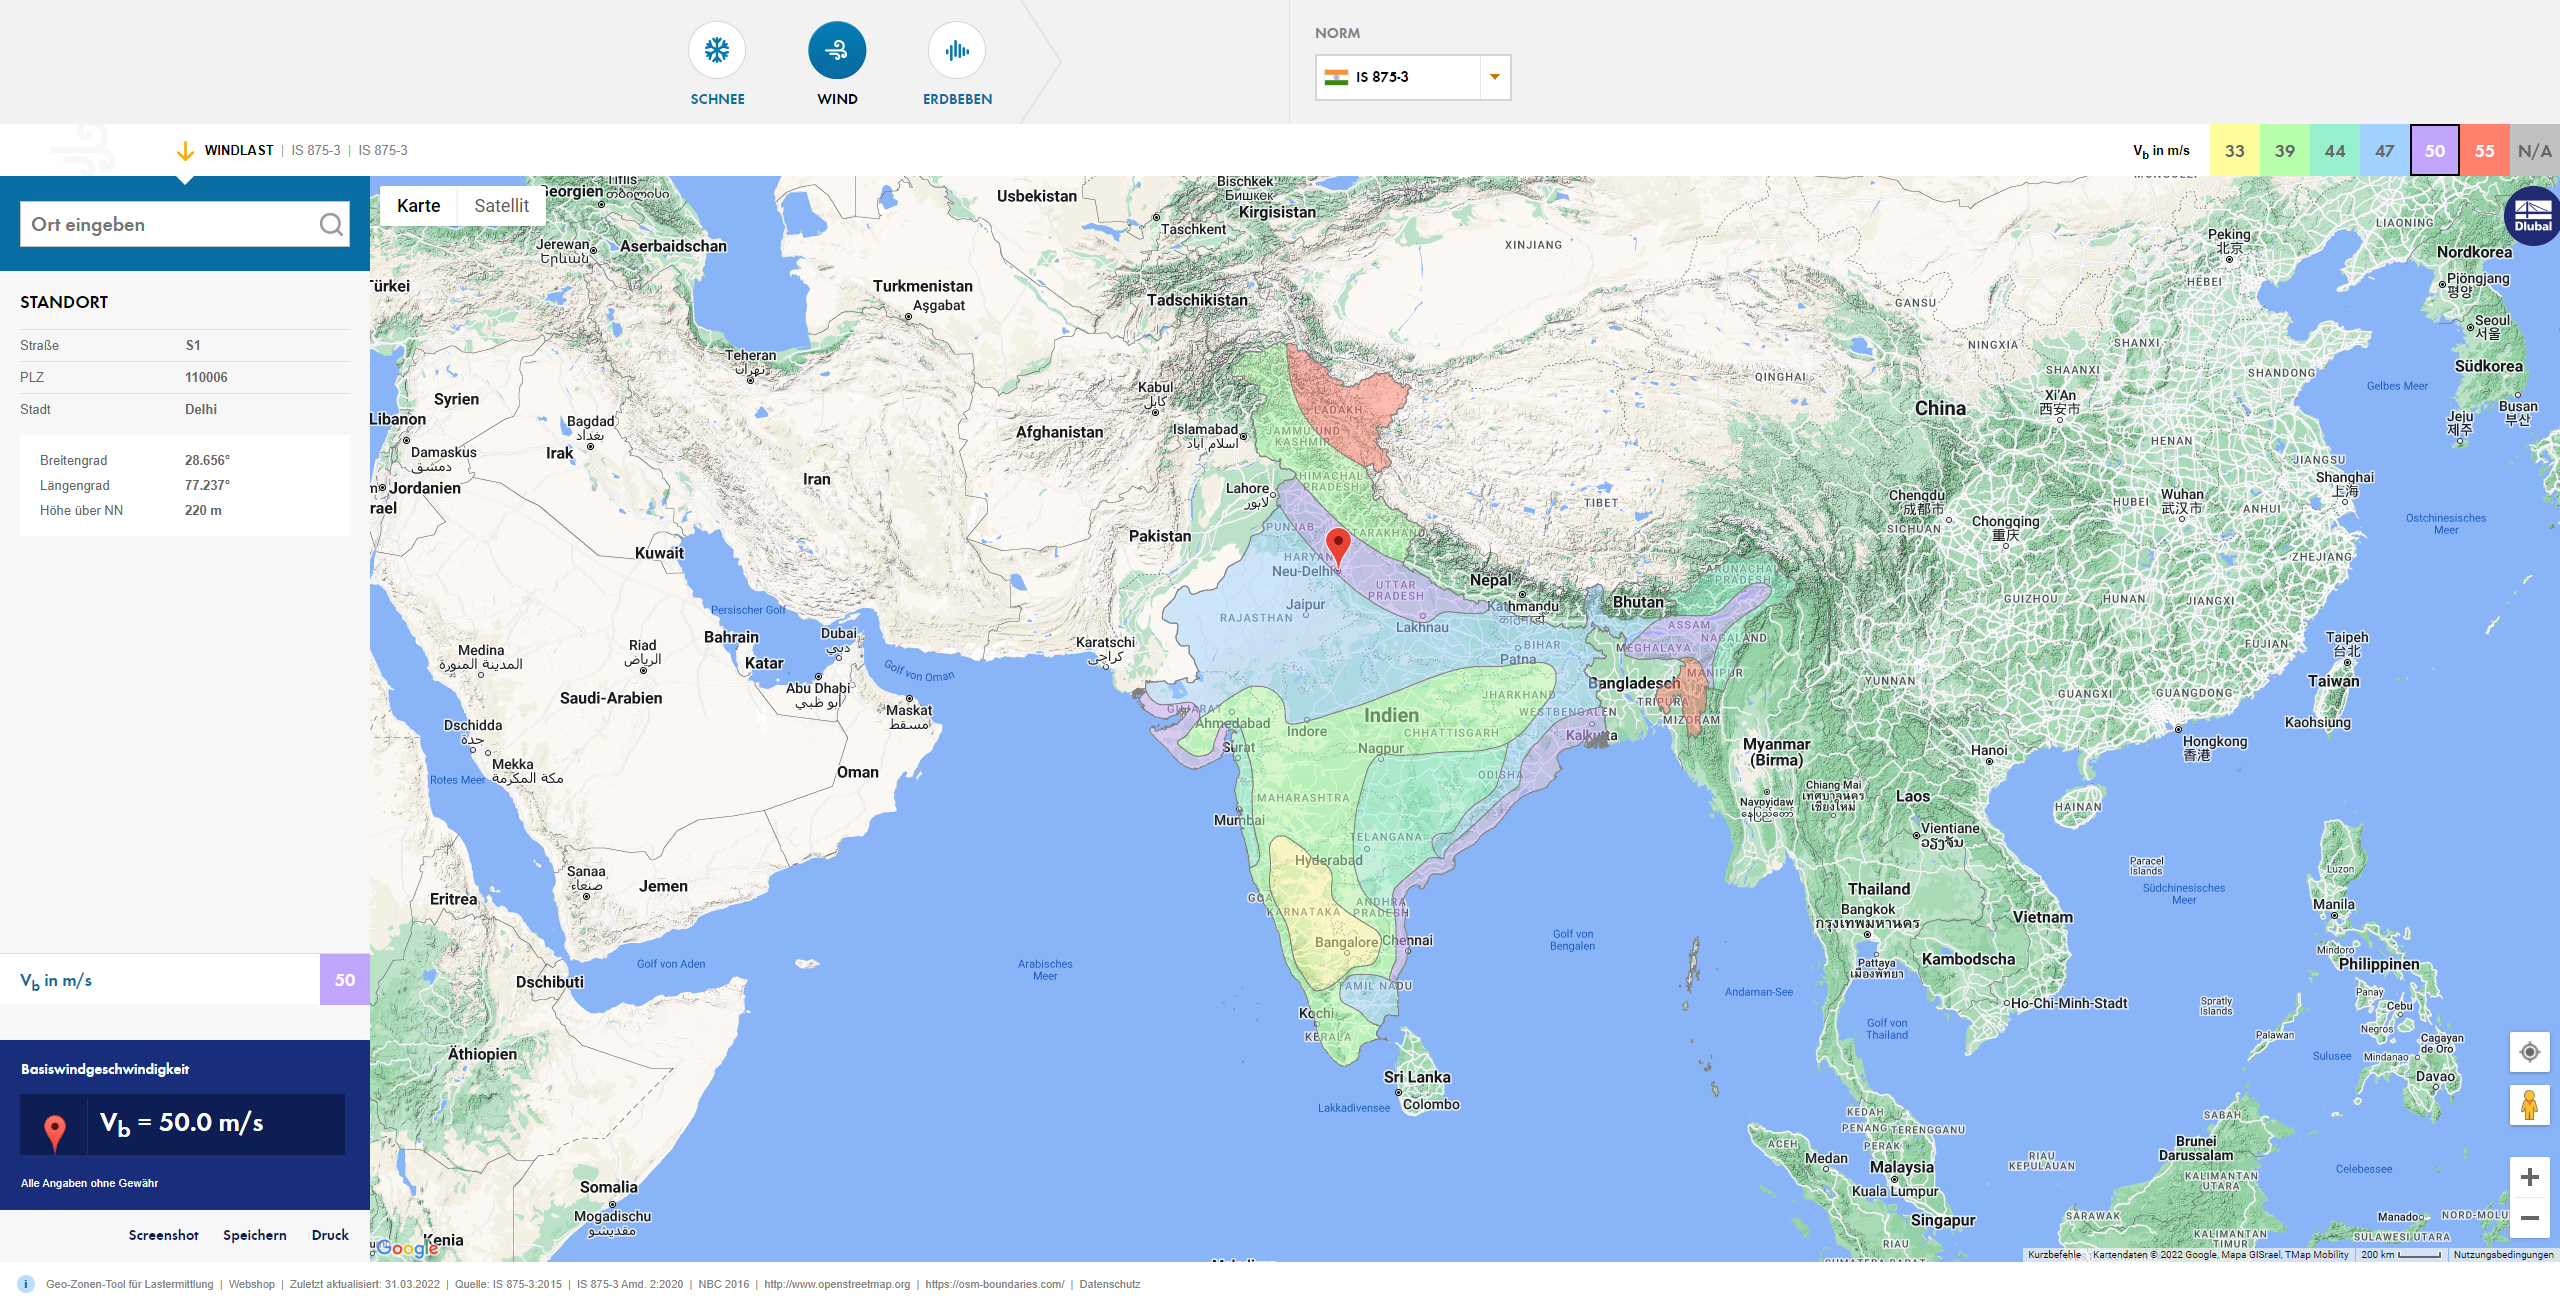Open the NORM IS 875-3 dropdown
The image size is (2560, 1305).
point(1494,77)
